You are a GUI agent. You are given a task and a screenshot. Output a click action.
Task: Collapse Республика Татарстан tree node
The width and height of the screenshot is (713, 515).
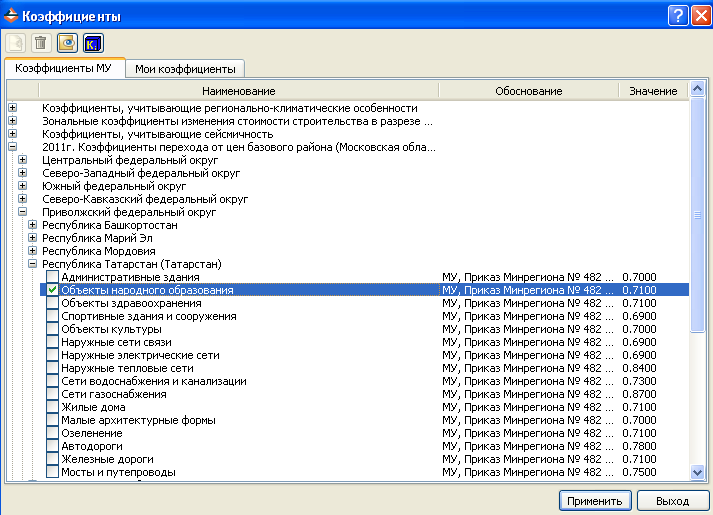point(32,264)
